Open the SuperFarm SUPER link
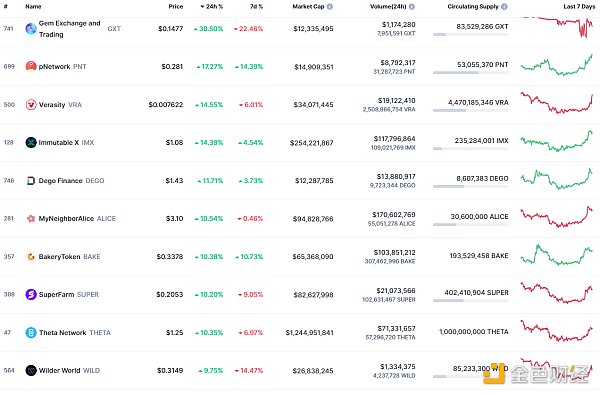This screenshot has width=600, height=395. [68, 294]
